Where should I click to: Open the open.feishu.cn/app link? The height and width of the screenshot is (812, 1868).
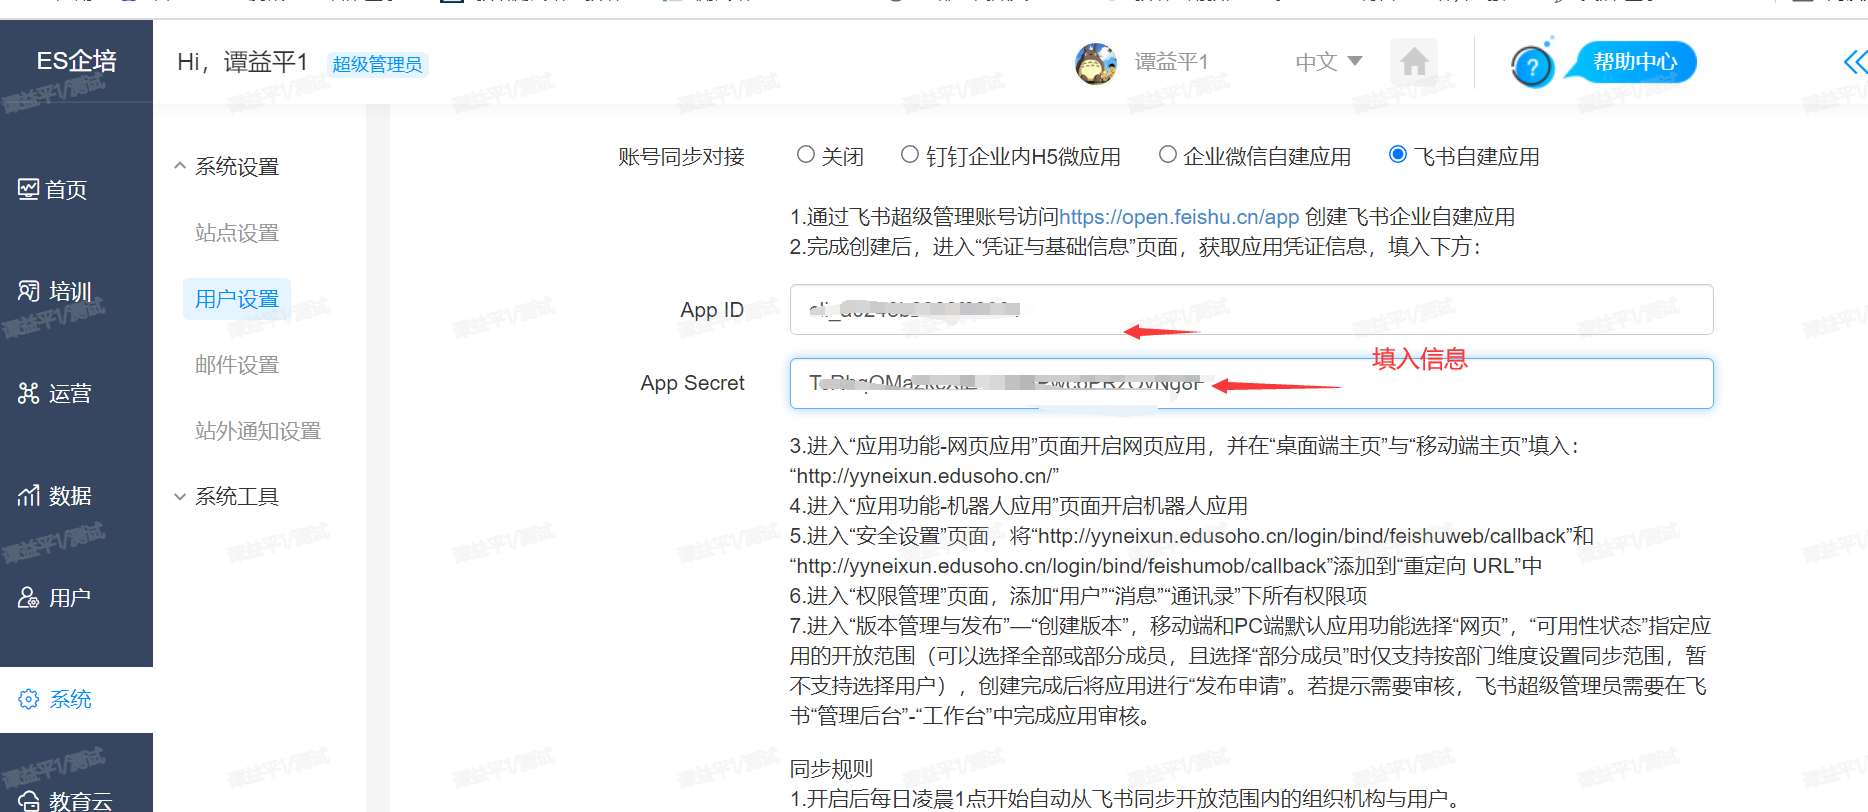[1178, 217]
